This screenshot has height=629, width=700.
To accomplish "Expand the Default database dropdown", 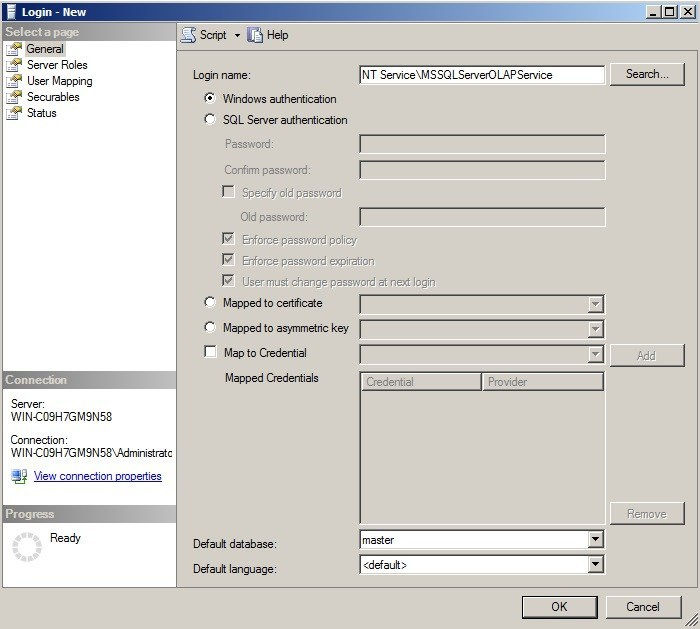I will (x=596, y=539).
